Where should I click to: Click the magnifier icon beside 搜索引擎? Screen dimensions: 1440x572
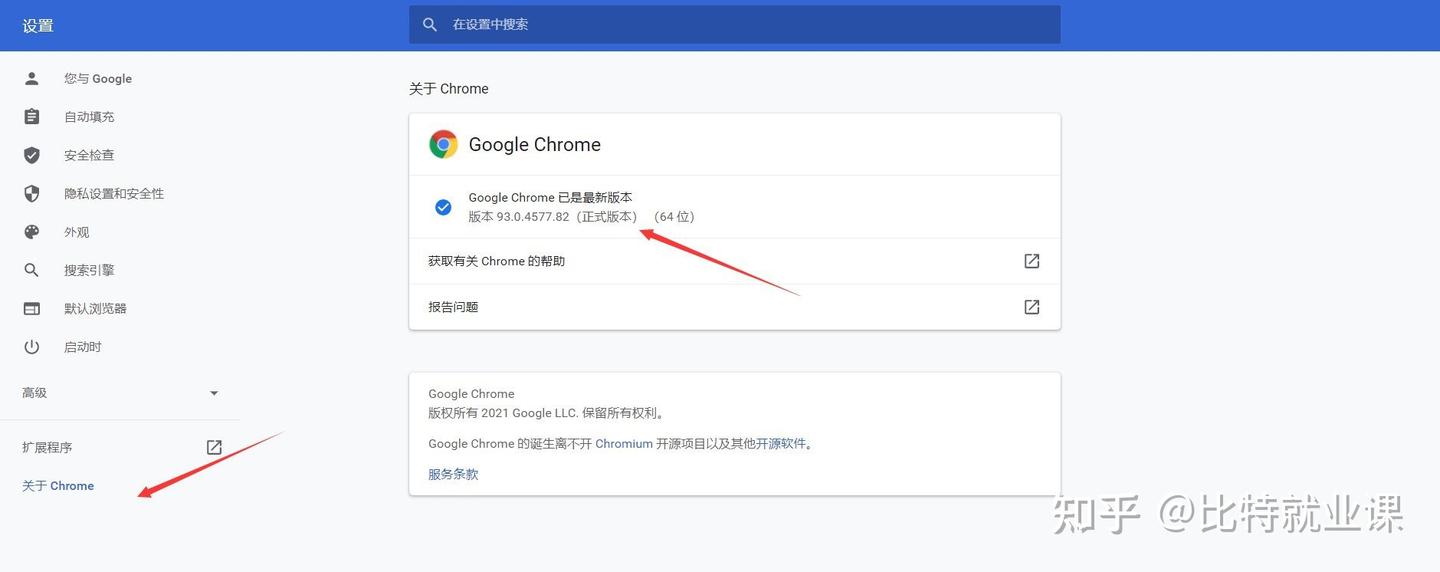(32, 270)
